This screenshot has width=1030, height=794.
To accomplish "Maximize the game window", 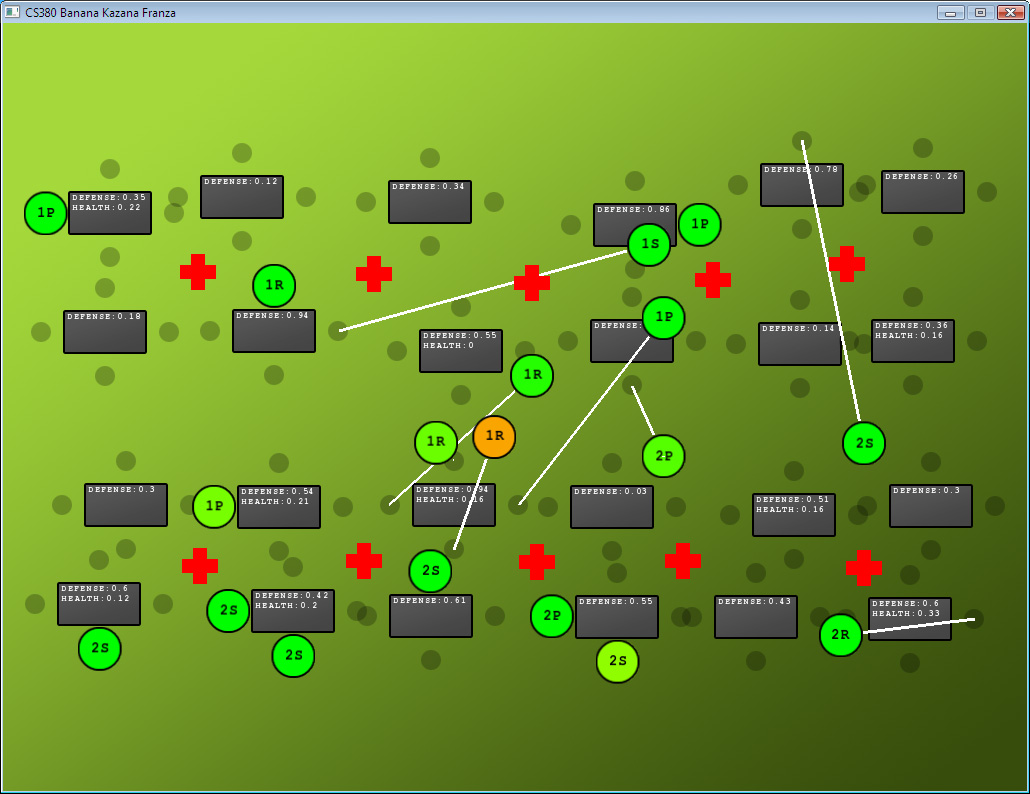I will pos(980,12).
